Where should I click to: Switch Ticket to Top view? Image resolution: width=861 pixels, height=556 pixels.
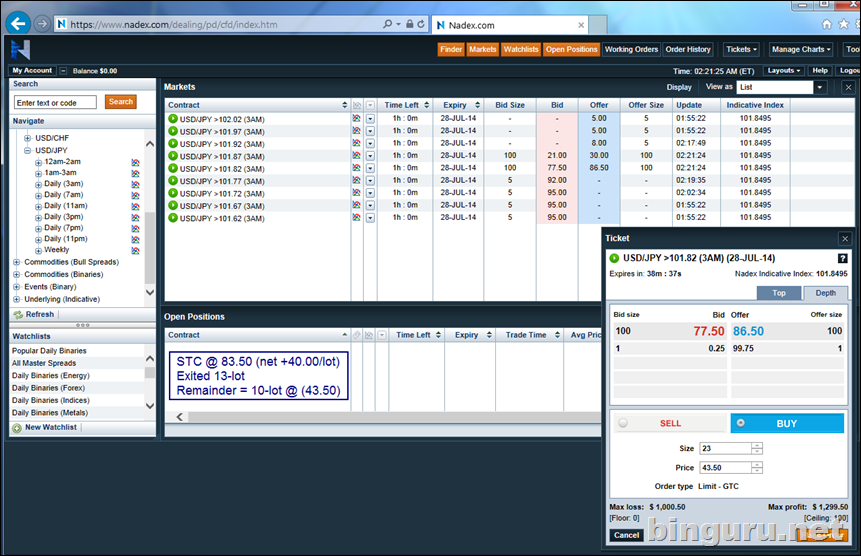point(779,293)
